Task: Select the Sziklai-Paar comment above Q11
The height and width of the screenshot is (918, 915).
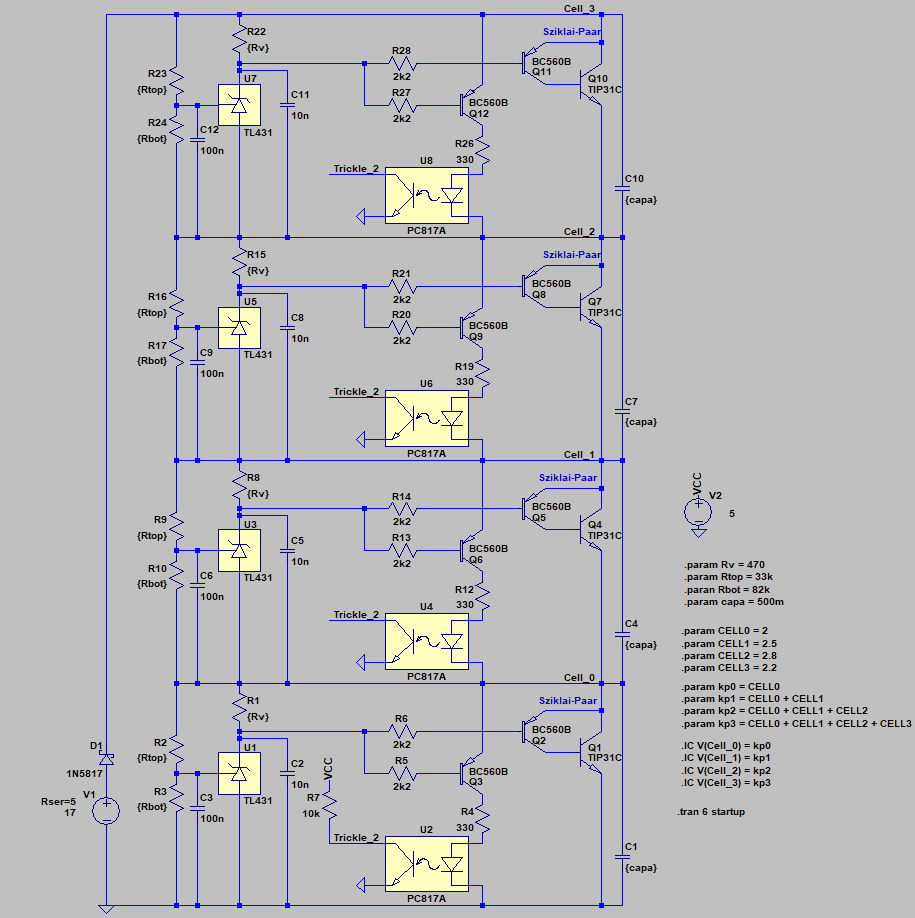Action: (572, 32)
